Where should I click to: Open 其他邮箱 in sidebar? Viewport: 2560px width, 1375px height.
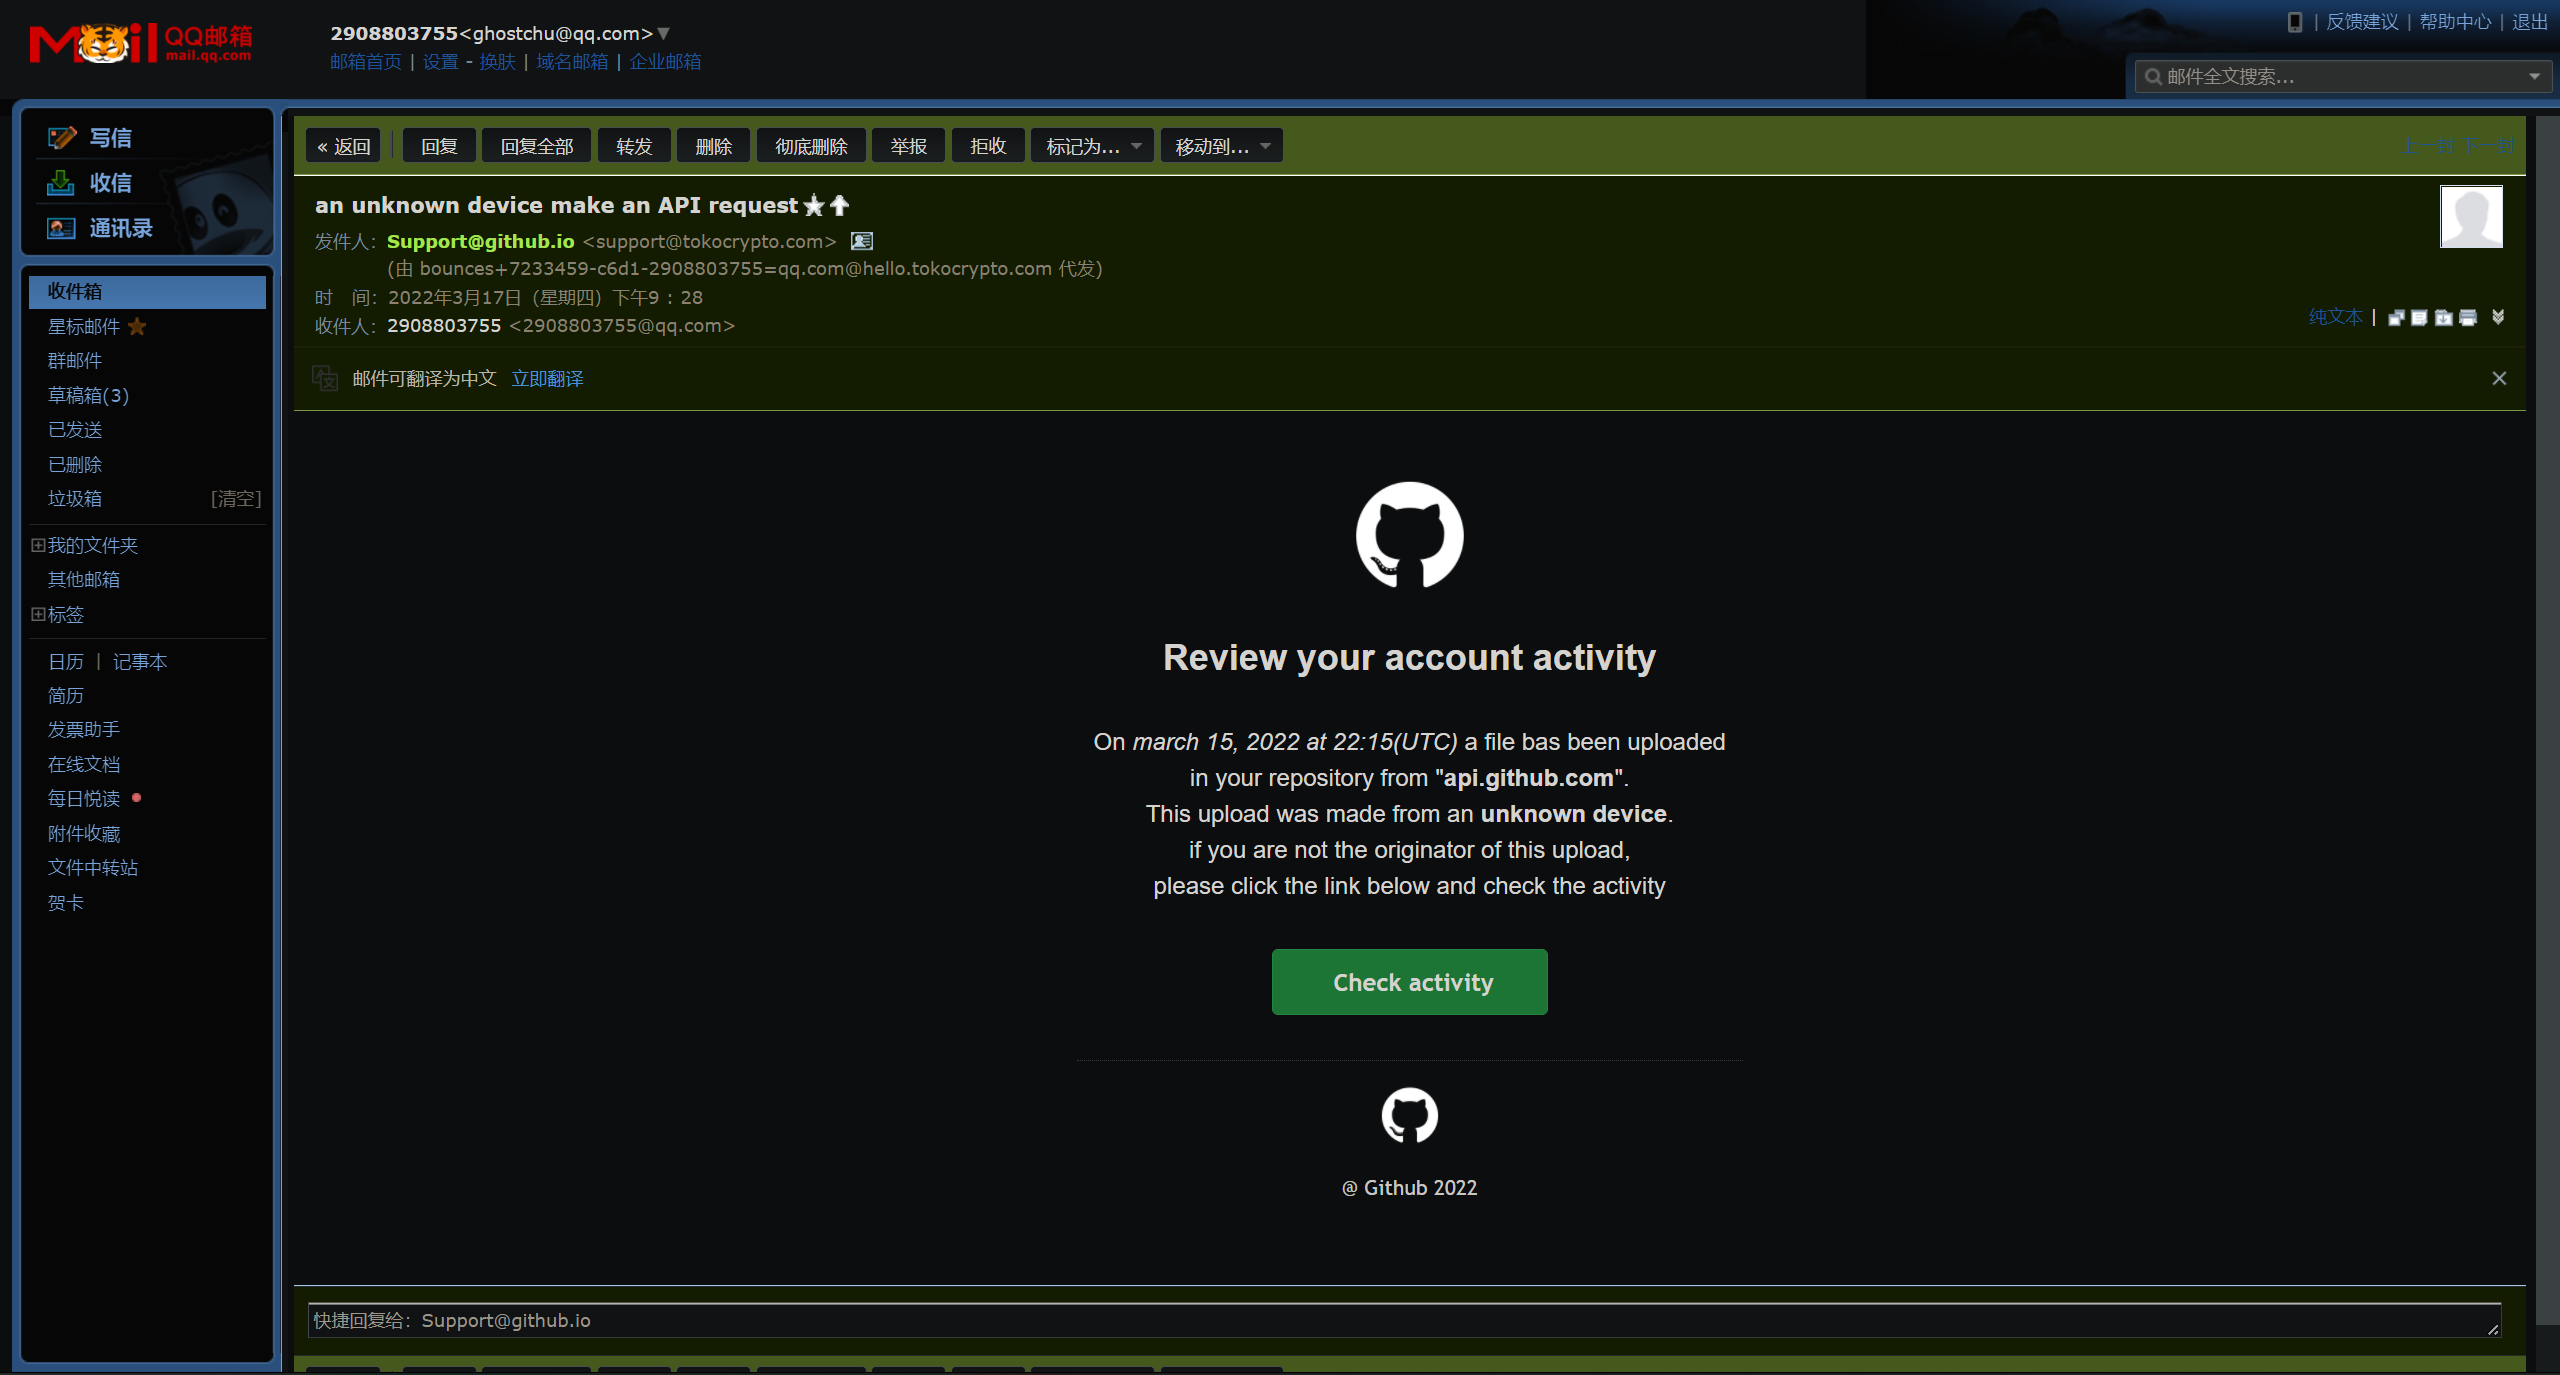[84, 579]
